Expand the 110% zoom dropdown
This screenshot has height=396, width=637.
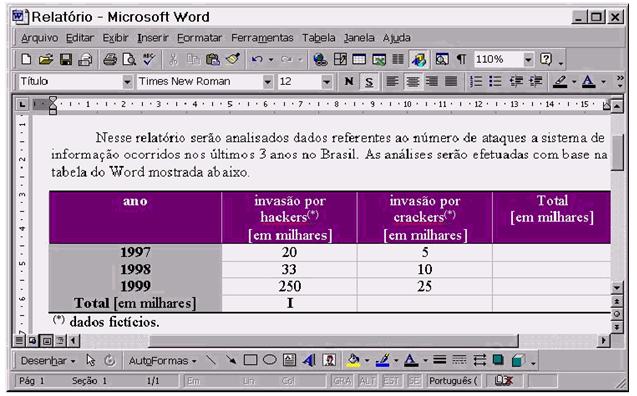528,60
